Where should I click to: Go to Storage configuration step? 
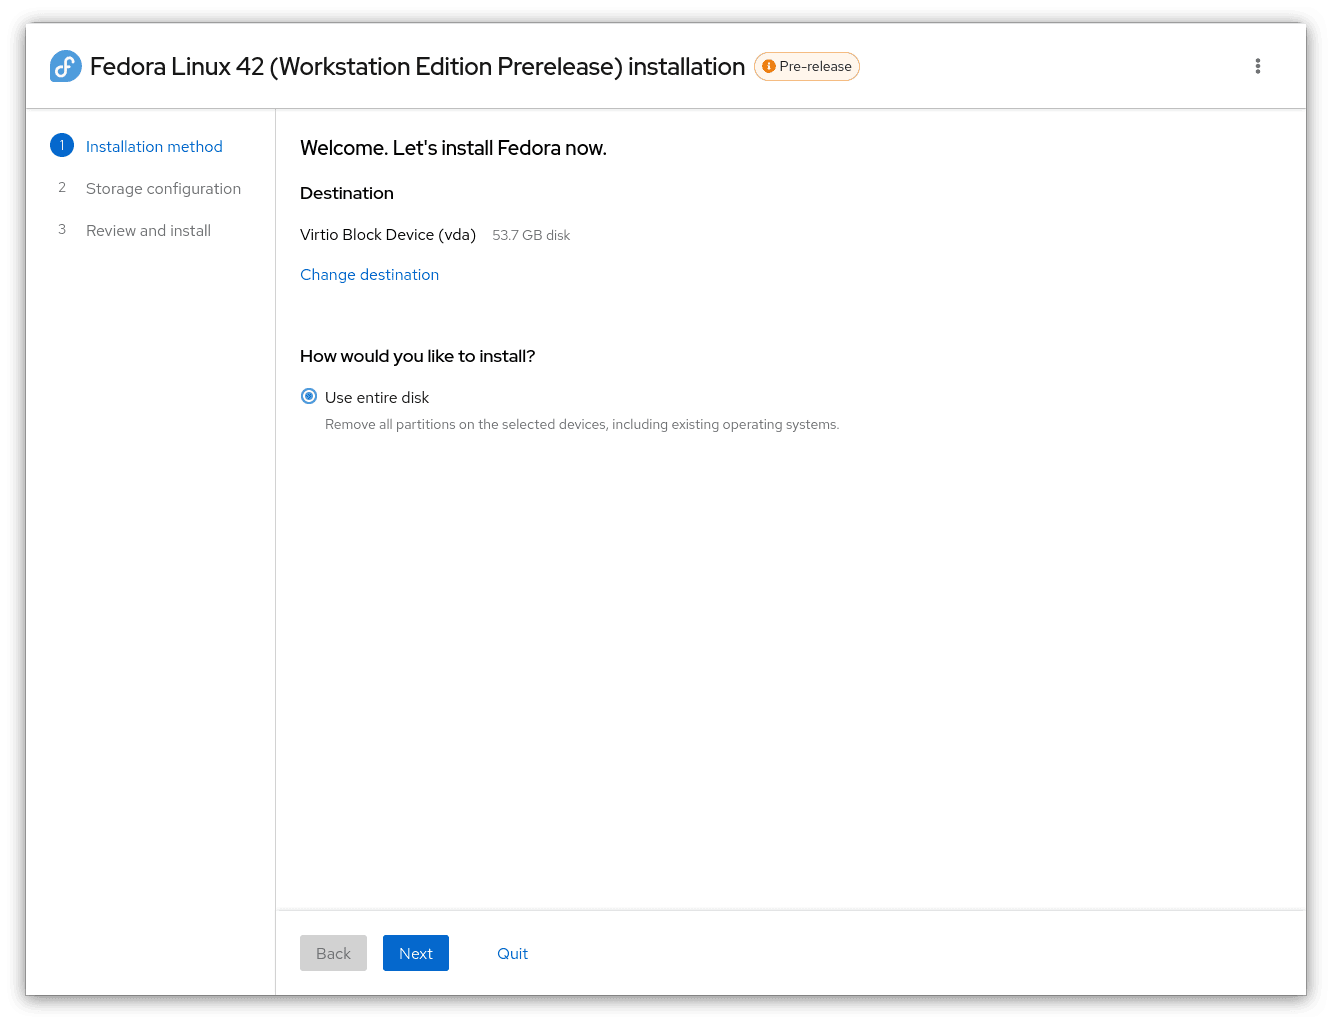coord(163,188)
